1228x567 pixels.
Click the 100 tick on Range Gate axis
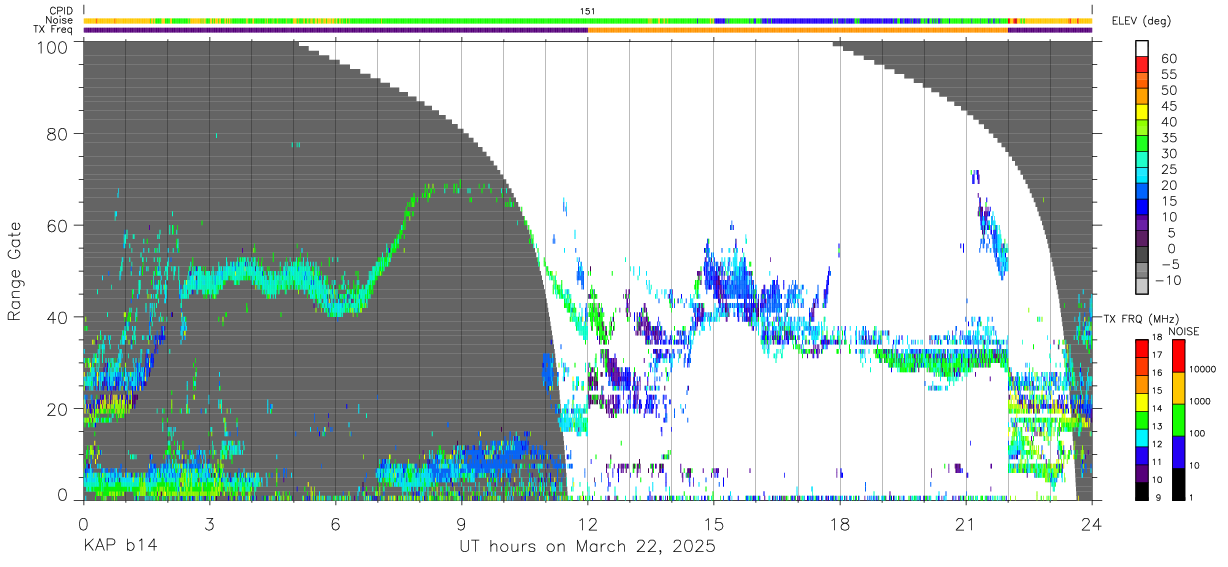[55, 46]
